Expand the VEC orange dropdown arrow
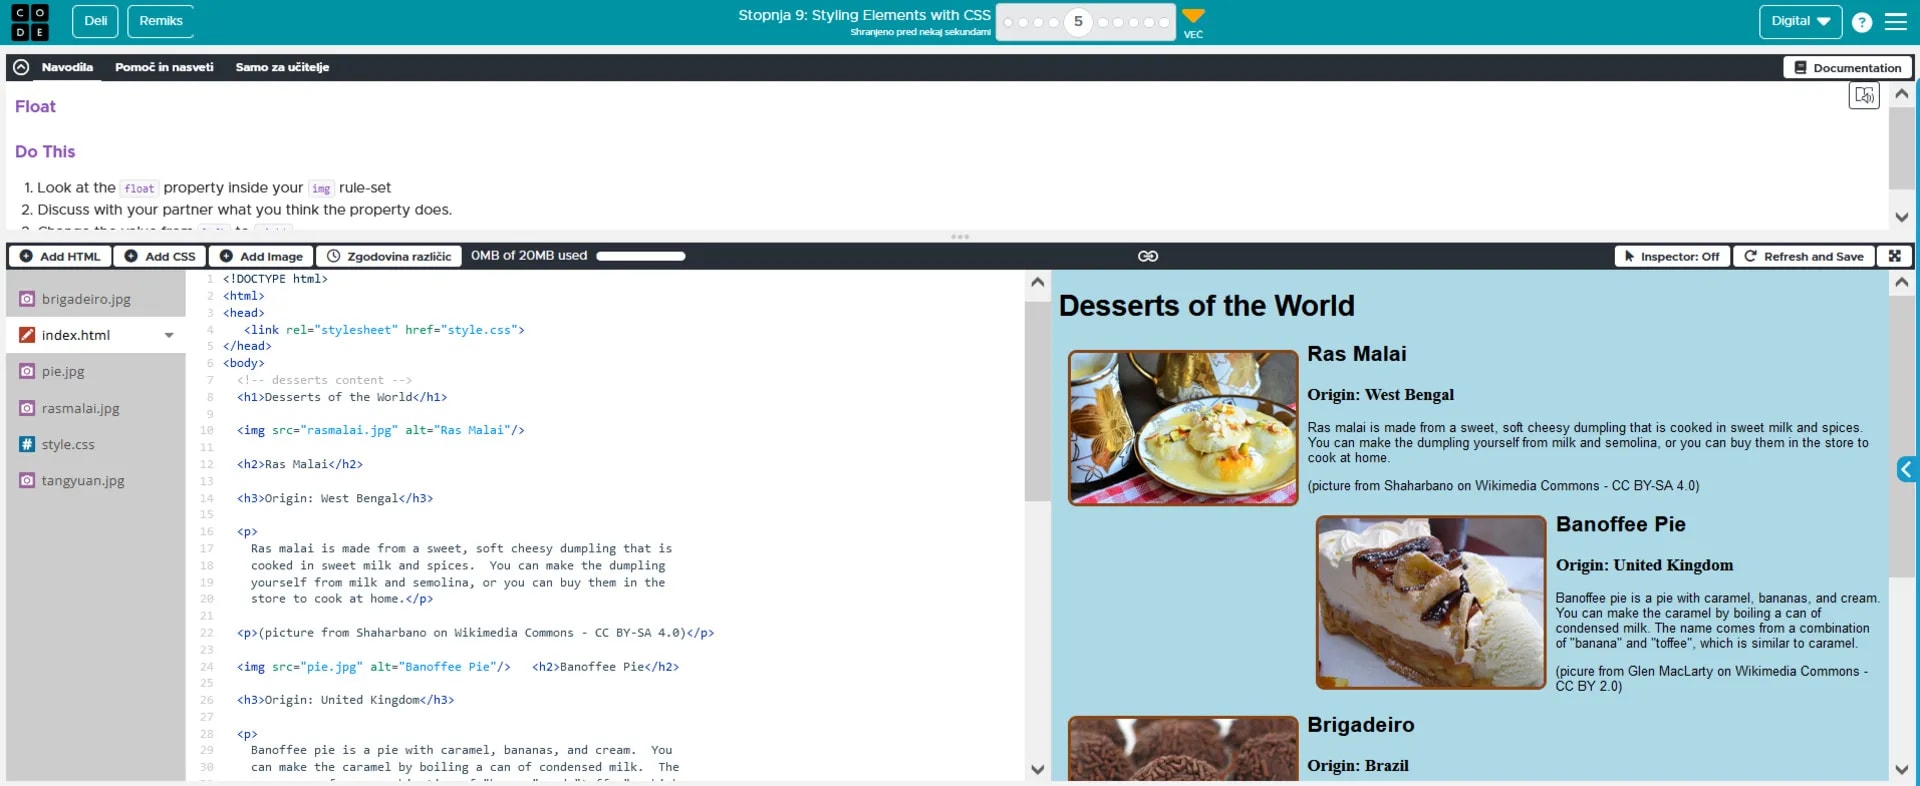 pos(1193,16)
